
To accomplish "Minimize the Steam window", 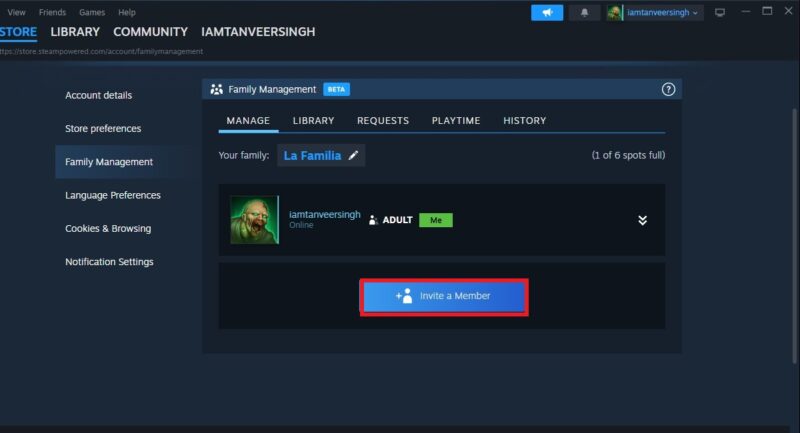I will [x=746, y=11].
